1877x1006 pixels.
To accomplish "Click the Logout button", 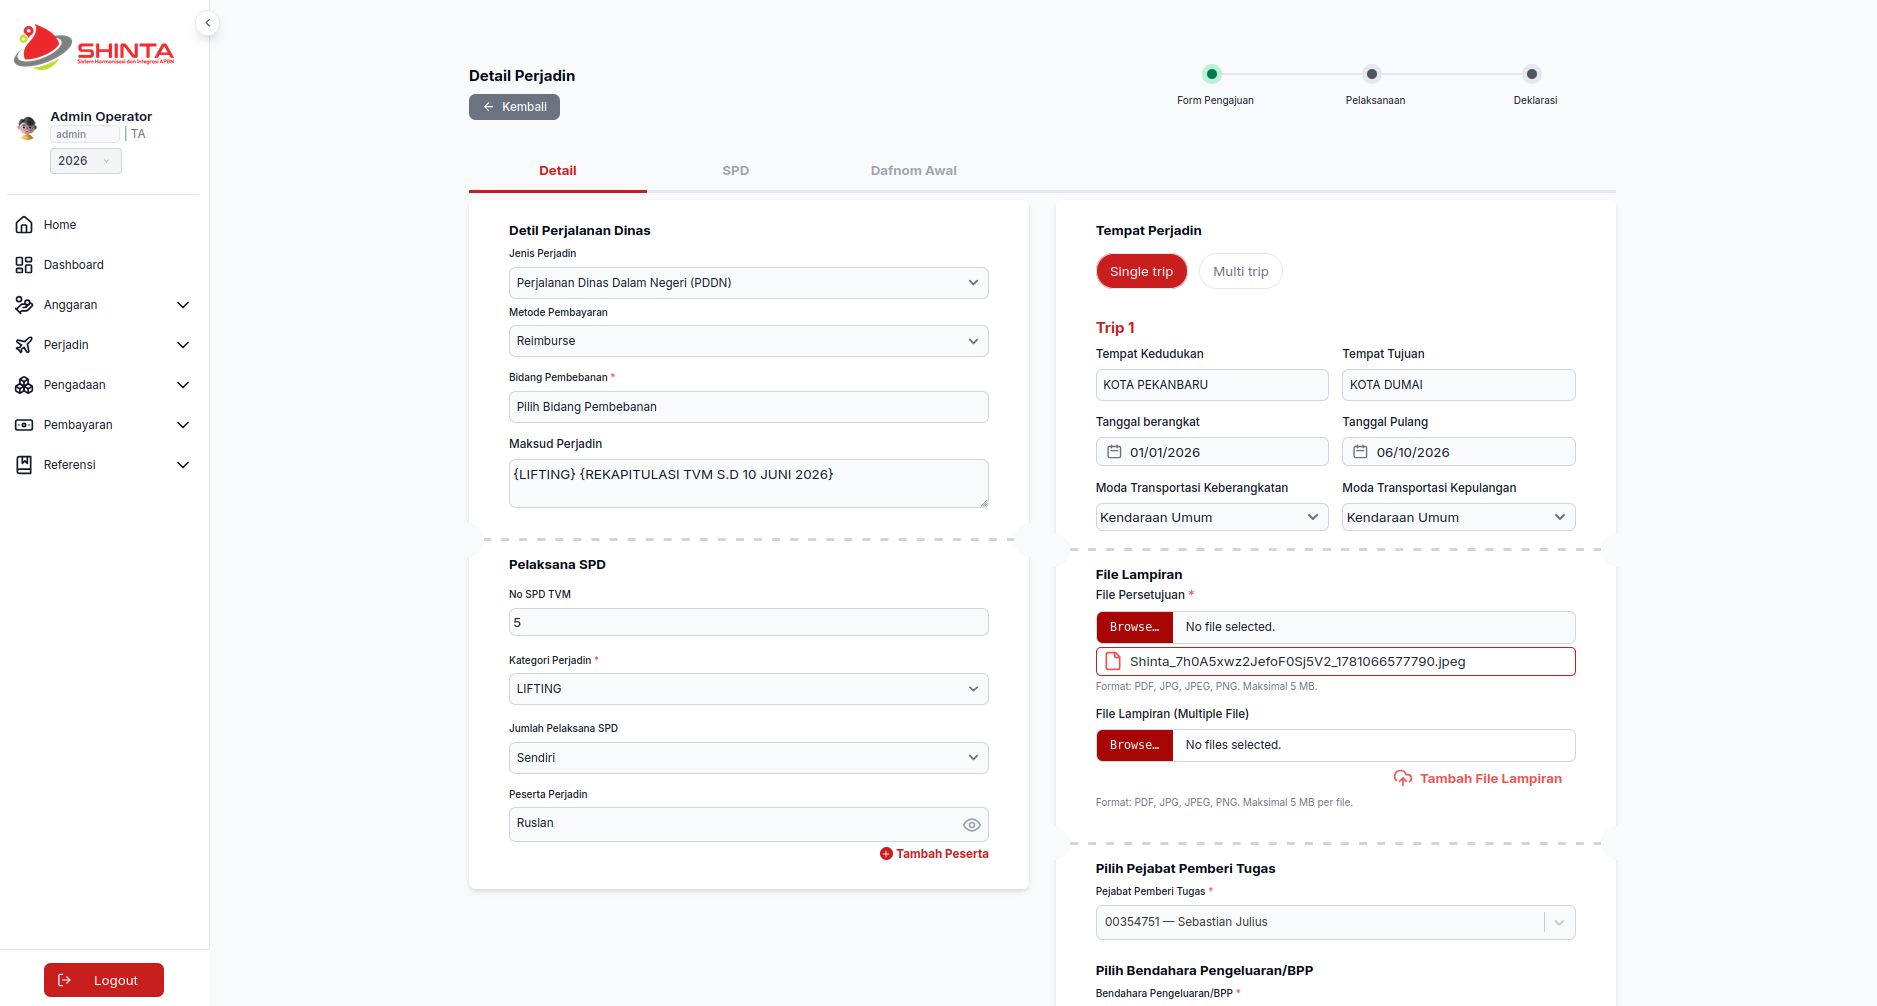I will 104,980.
